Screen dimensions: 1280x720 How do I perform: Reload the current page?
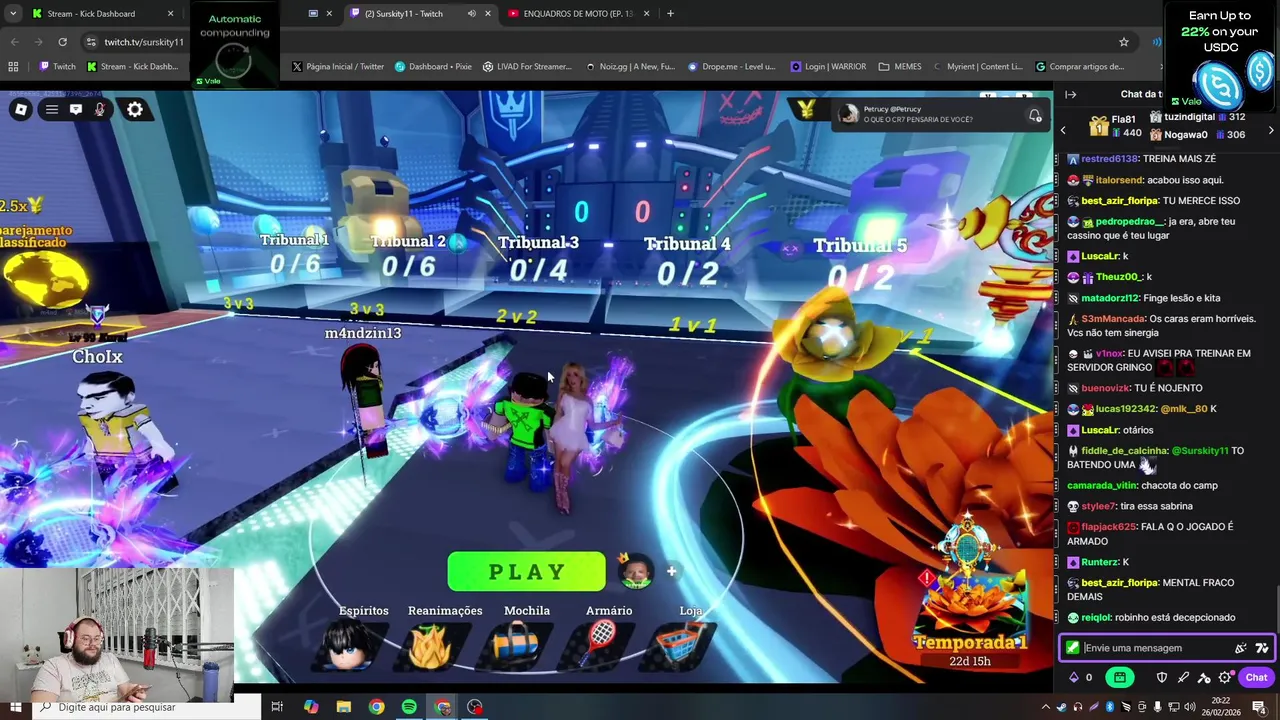point(62,42)
